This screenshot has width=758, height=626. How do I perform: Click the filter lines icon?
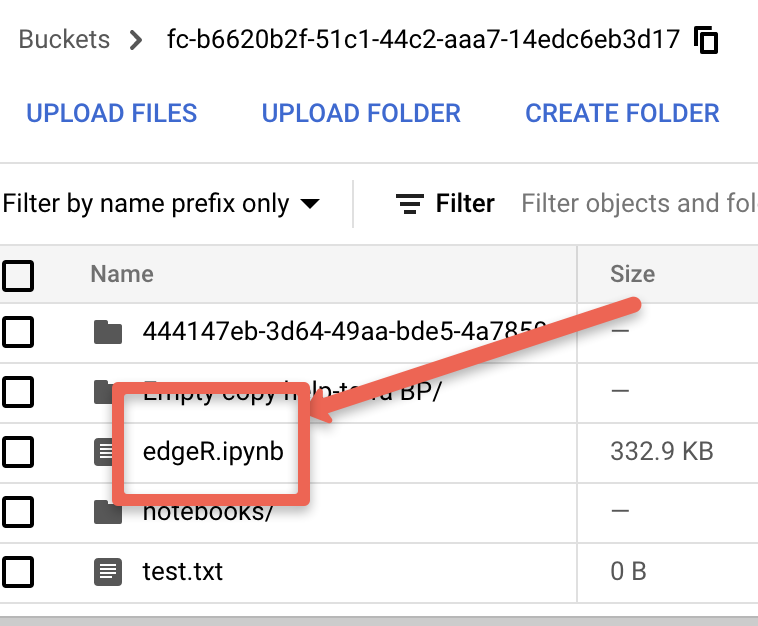(410, 204)
